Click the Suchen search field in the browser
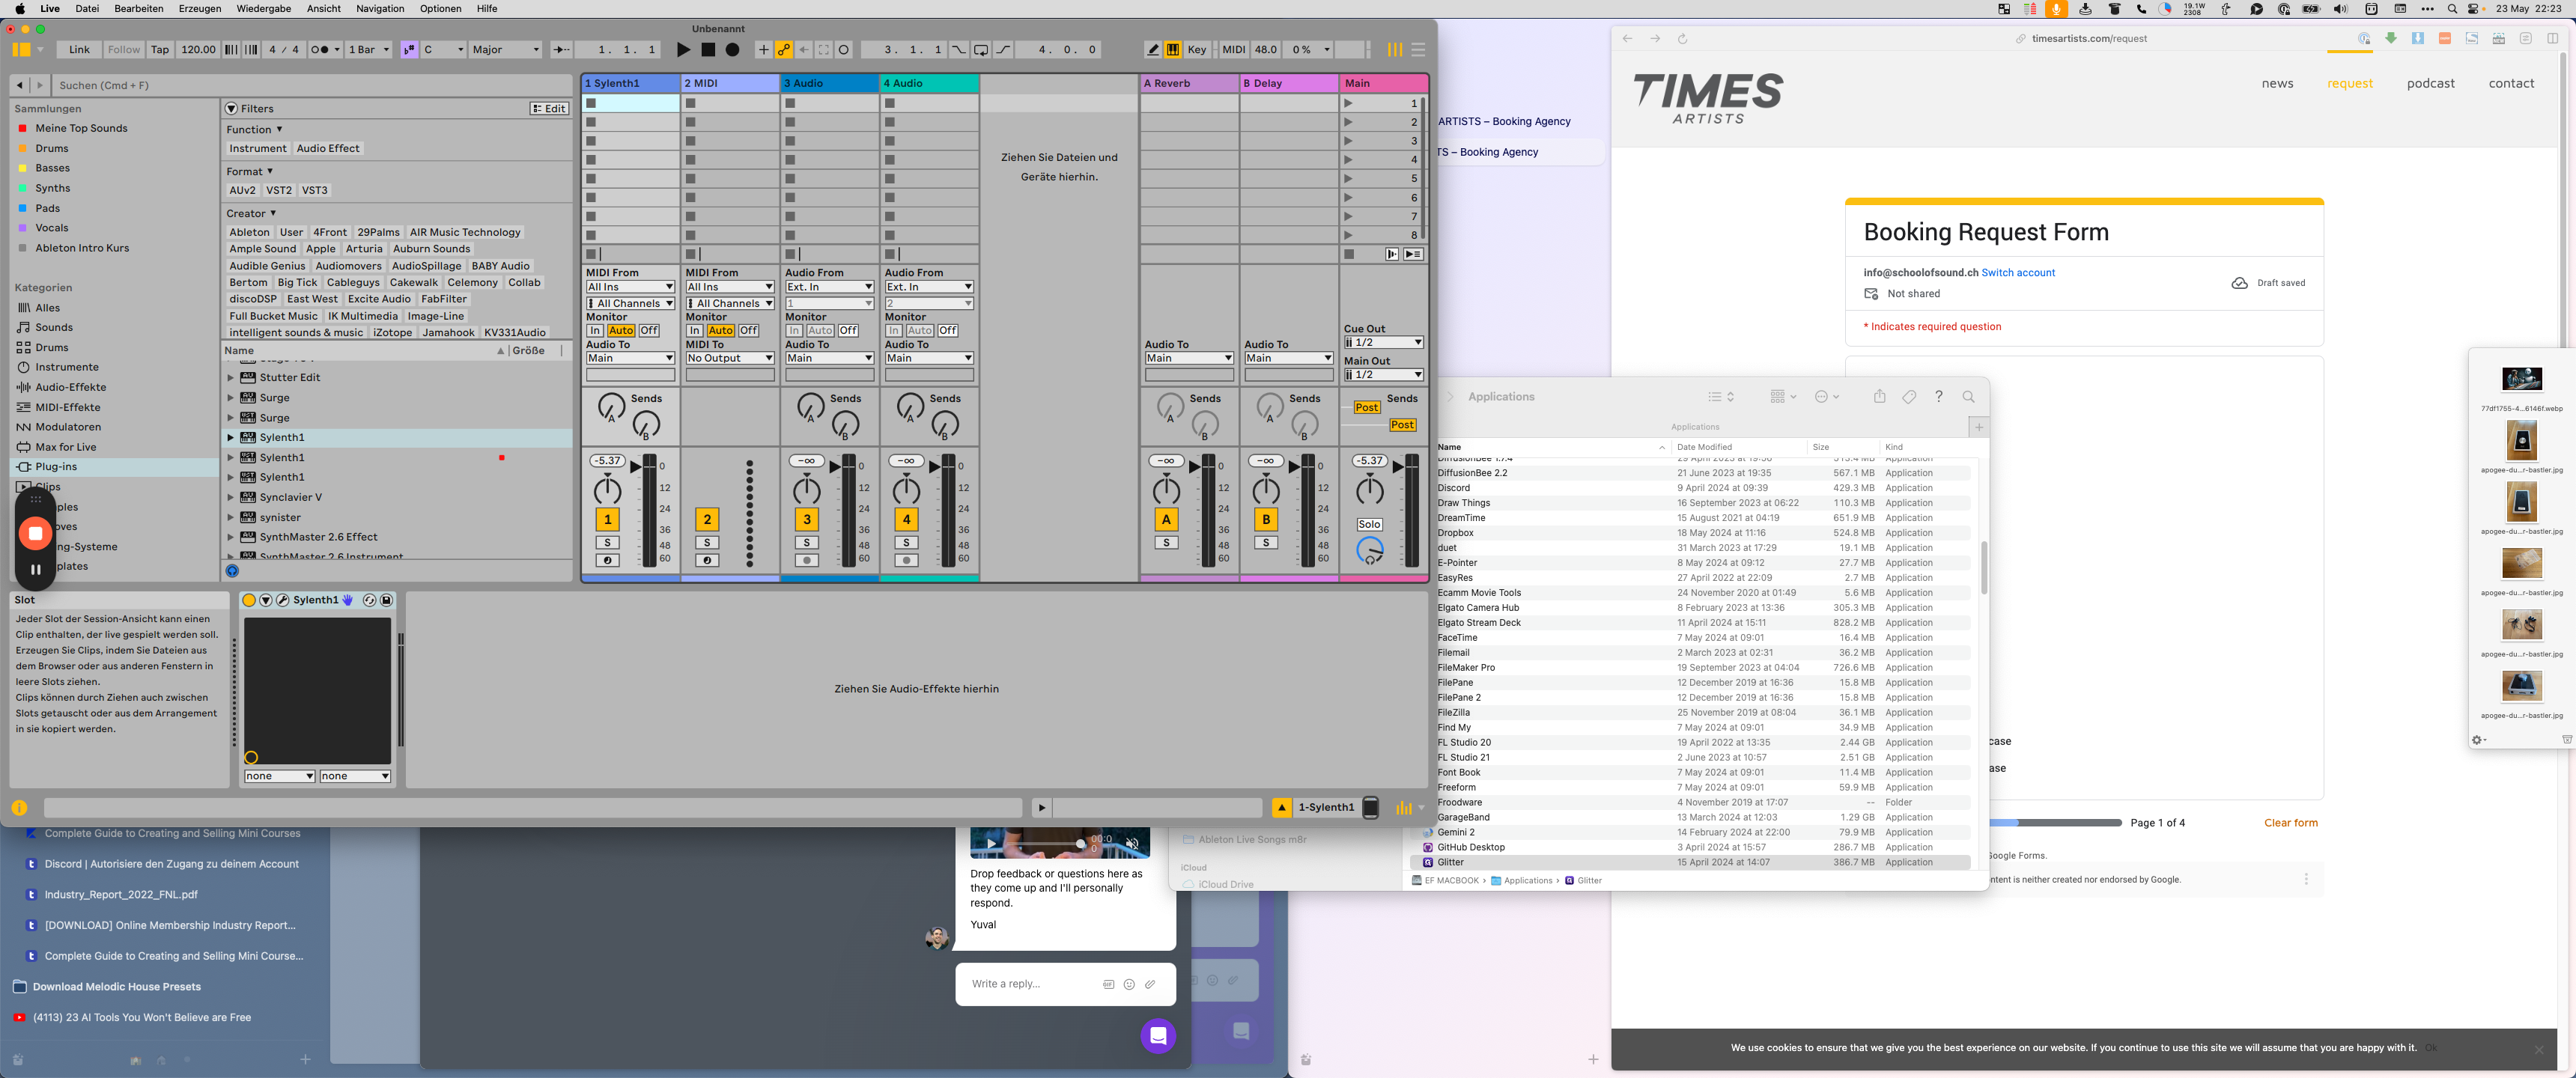 pos(312,85)
